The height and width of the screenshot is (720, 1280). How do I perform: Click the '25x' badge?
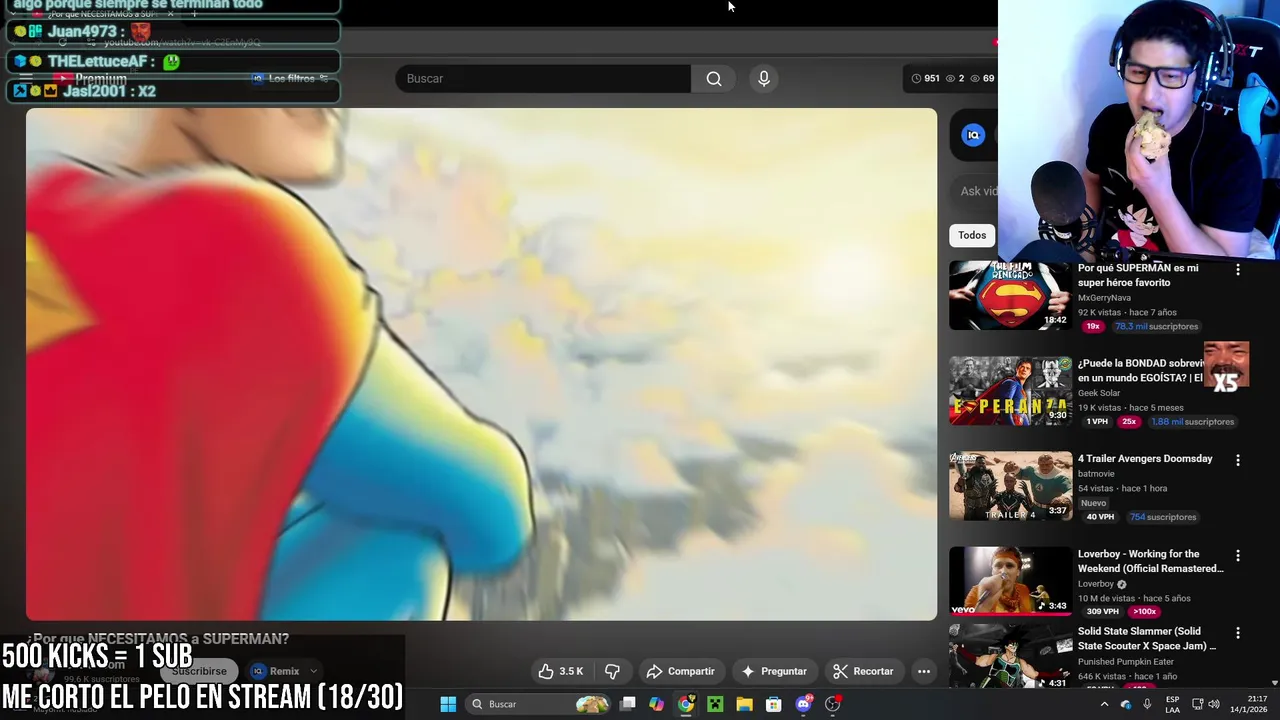pos(1129,422)
